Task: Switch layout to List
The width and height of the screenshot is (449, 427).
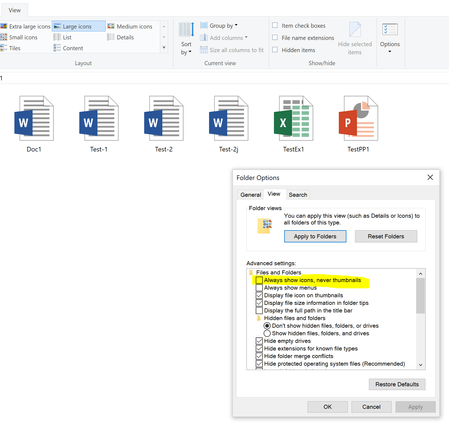Action: coord(63,37)
